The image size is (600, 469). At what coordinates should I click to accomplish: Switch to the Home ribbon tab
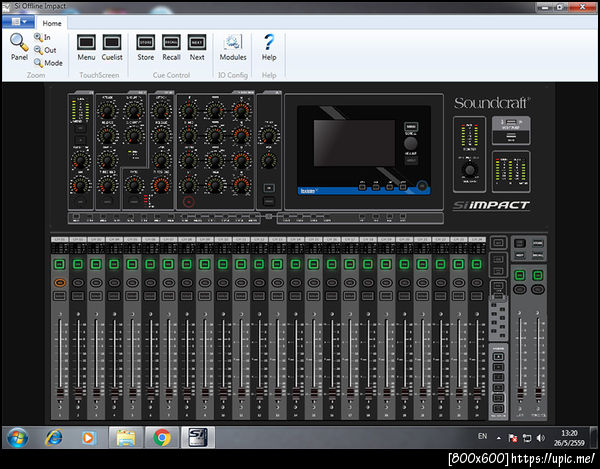point(52,22)
